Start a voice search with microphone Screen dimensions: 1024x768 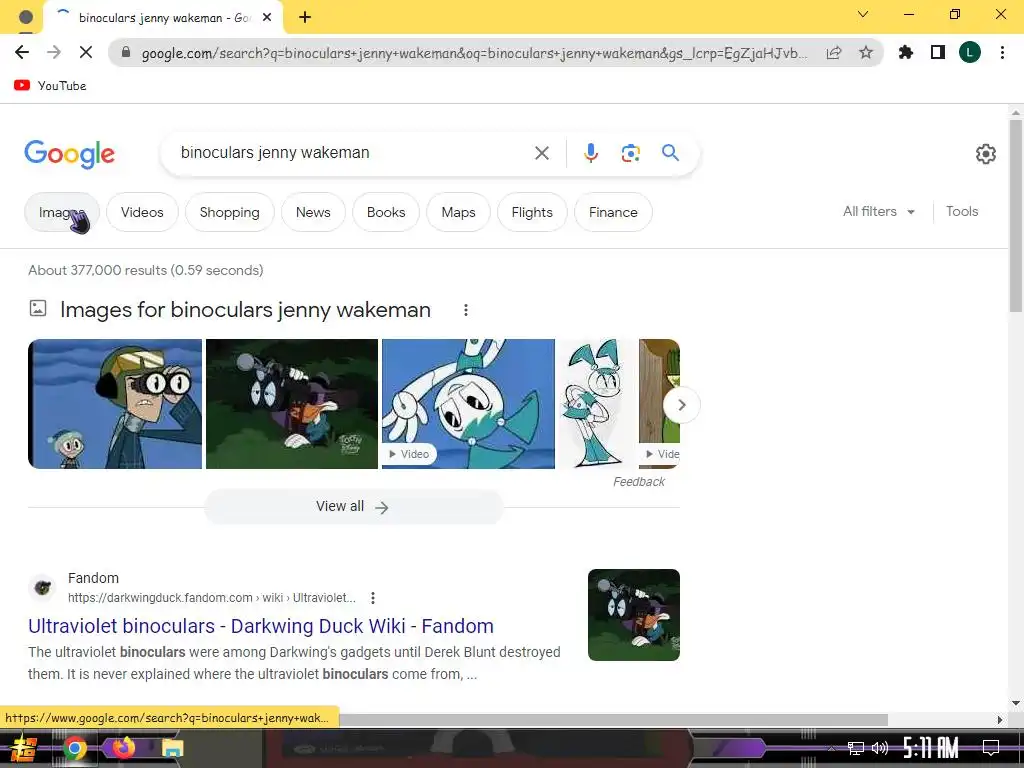tap(590, 153)
